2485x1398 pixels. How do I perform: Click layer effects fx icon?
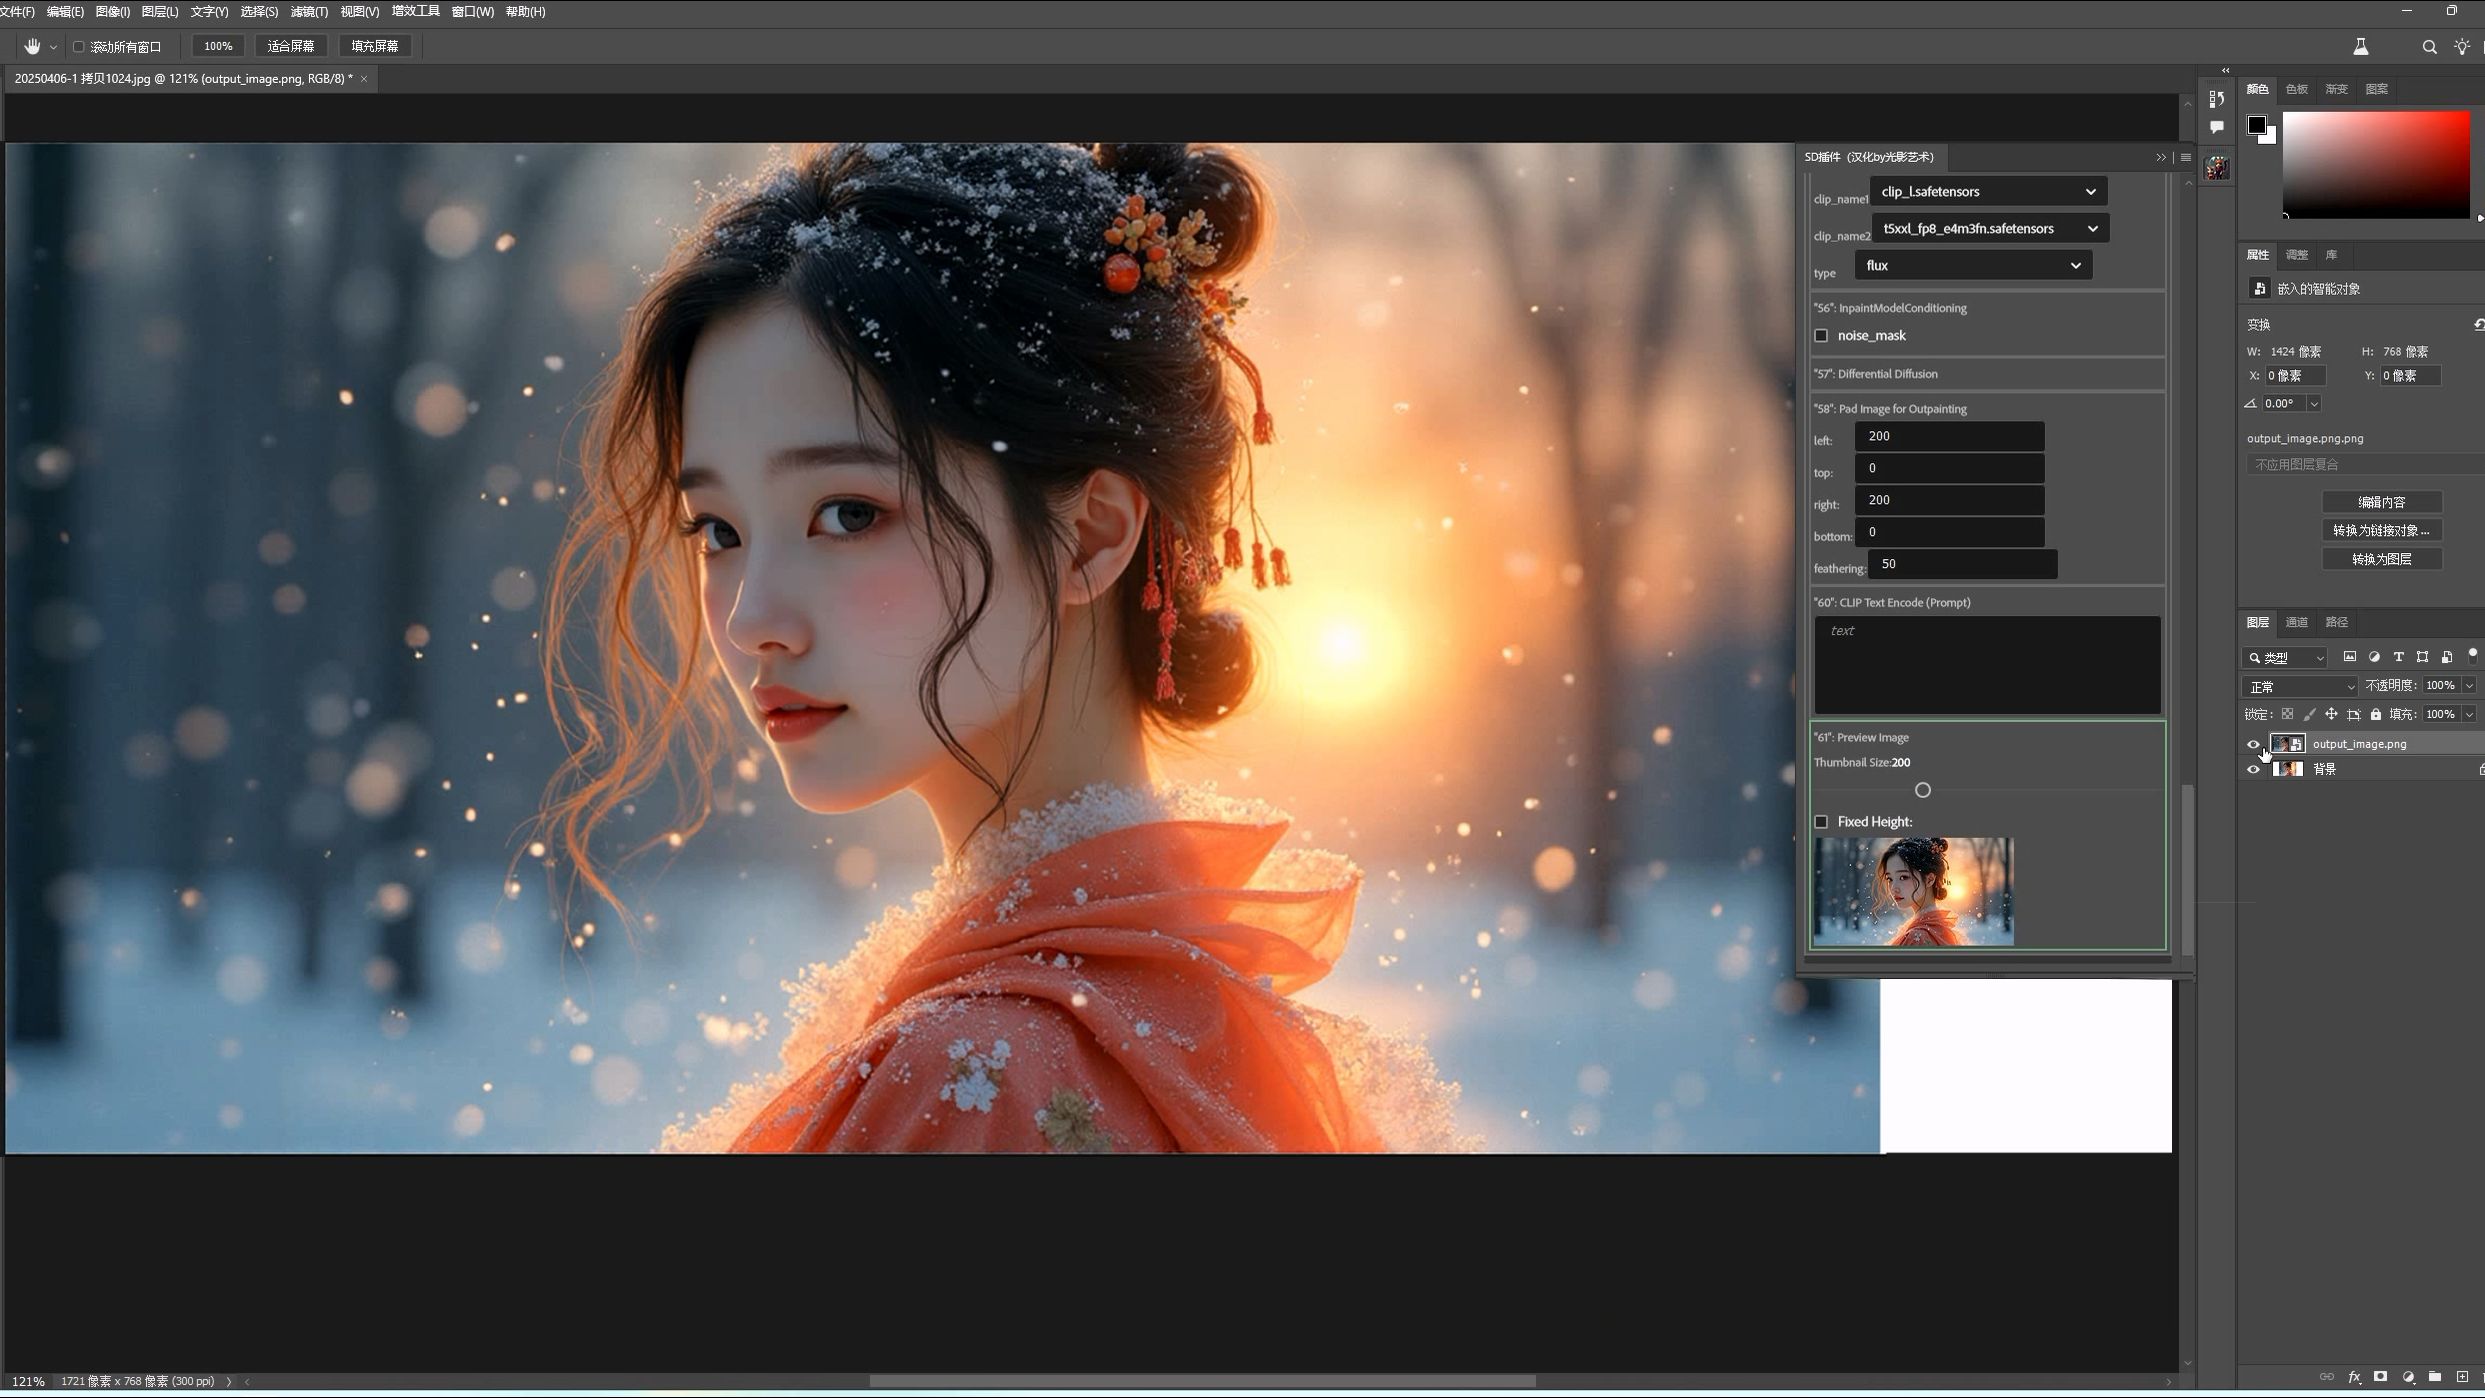coord(2354,1377)
